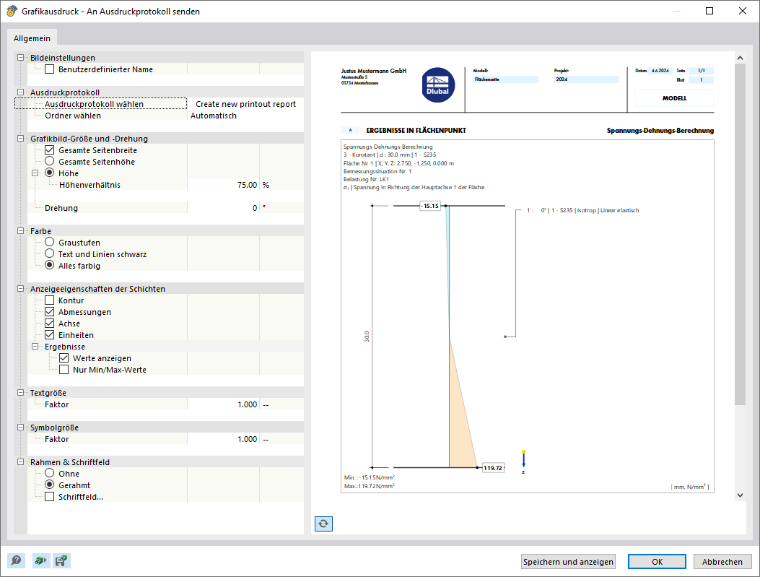Uncheck Werte anzeigen checkbox
This screenshot has width=760, height=577.
[x=64, y=358]
